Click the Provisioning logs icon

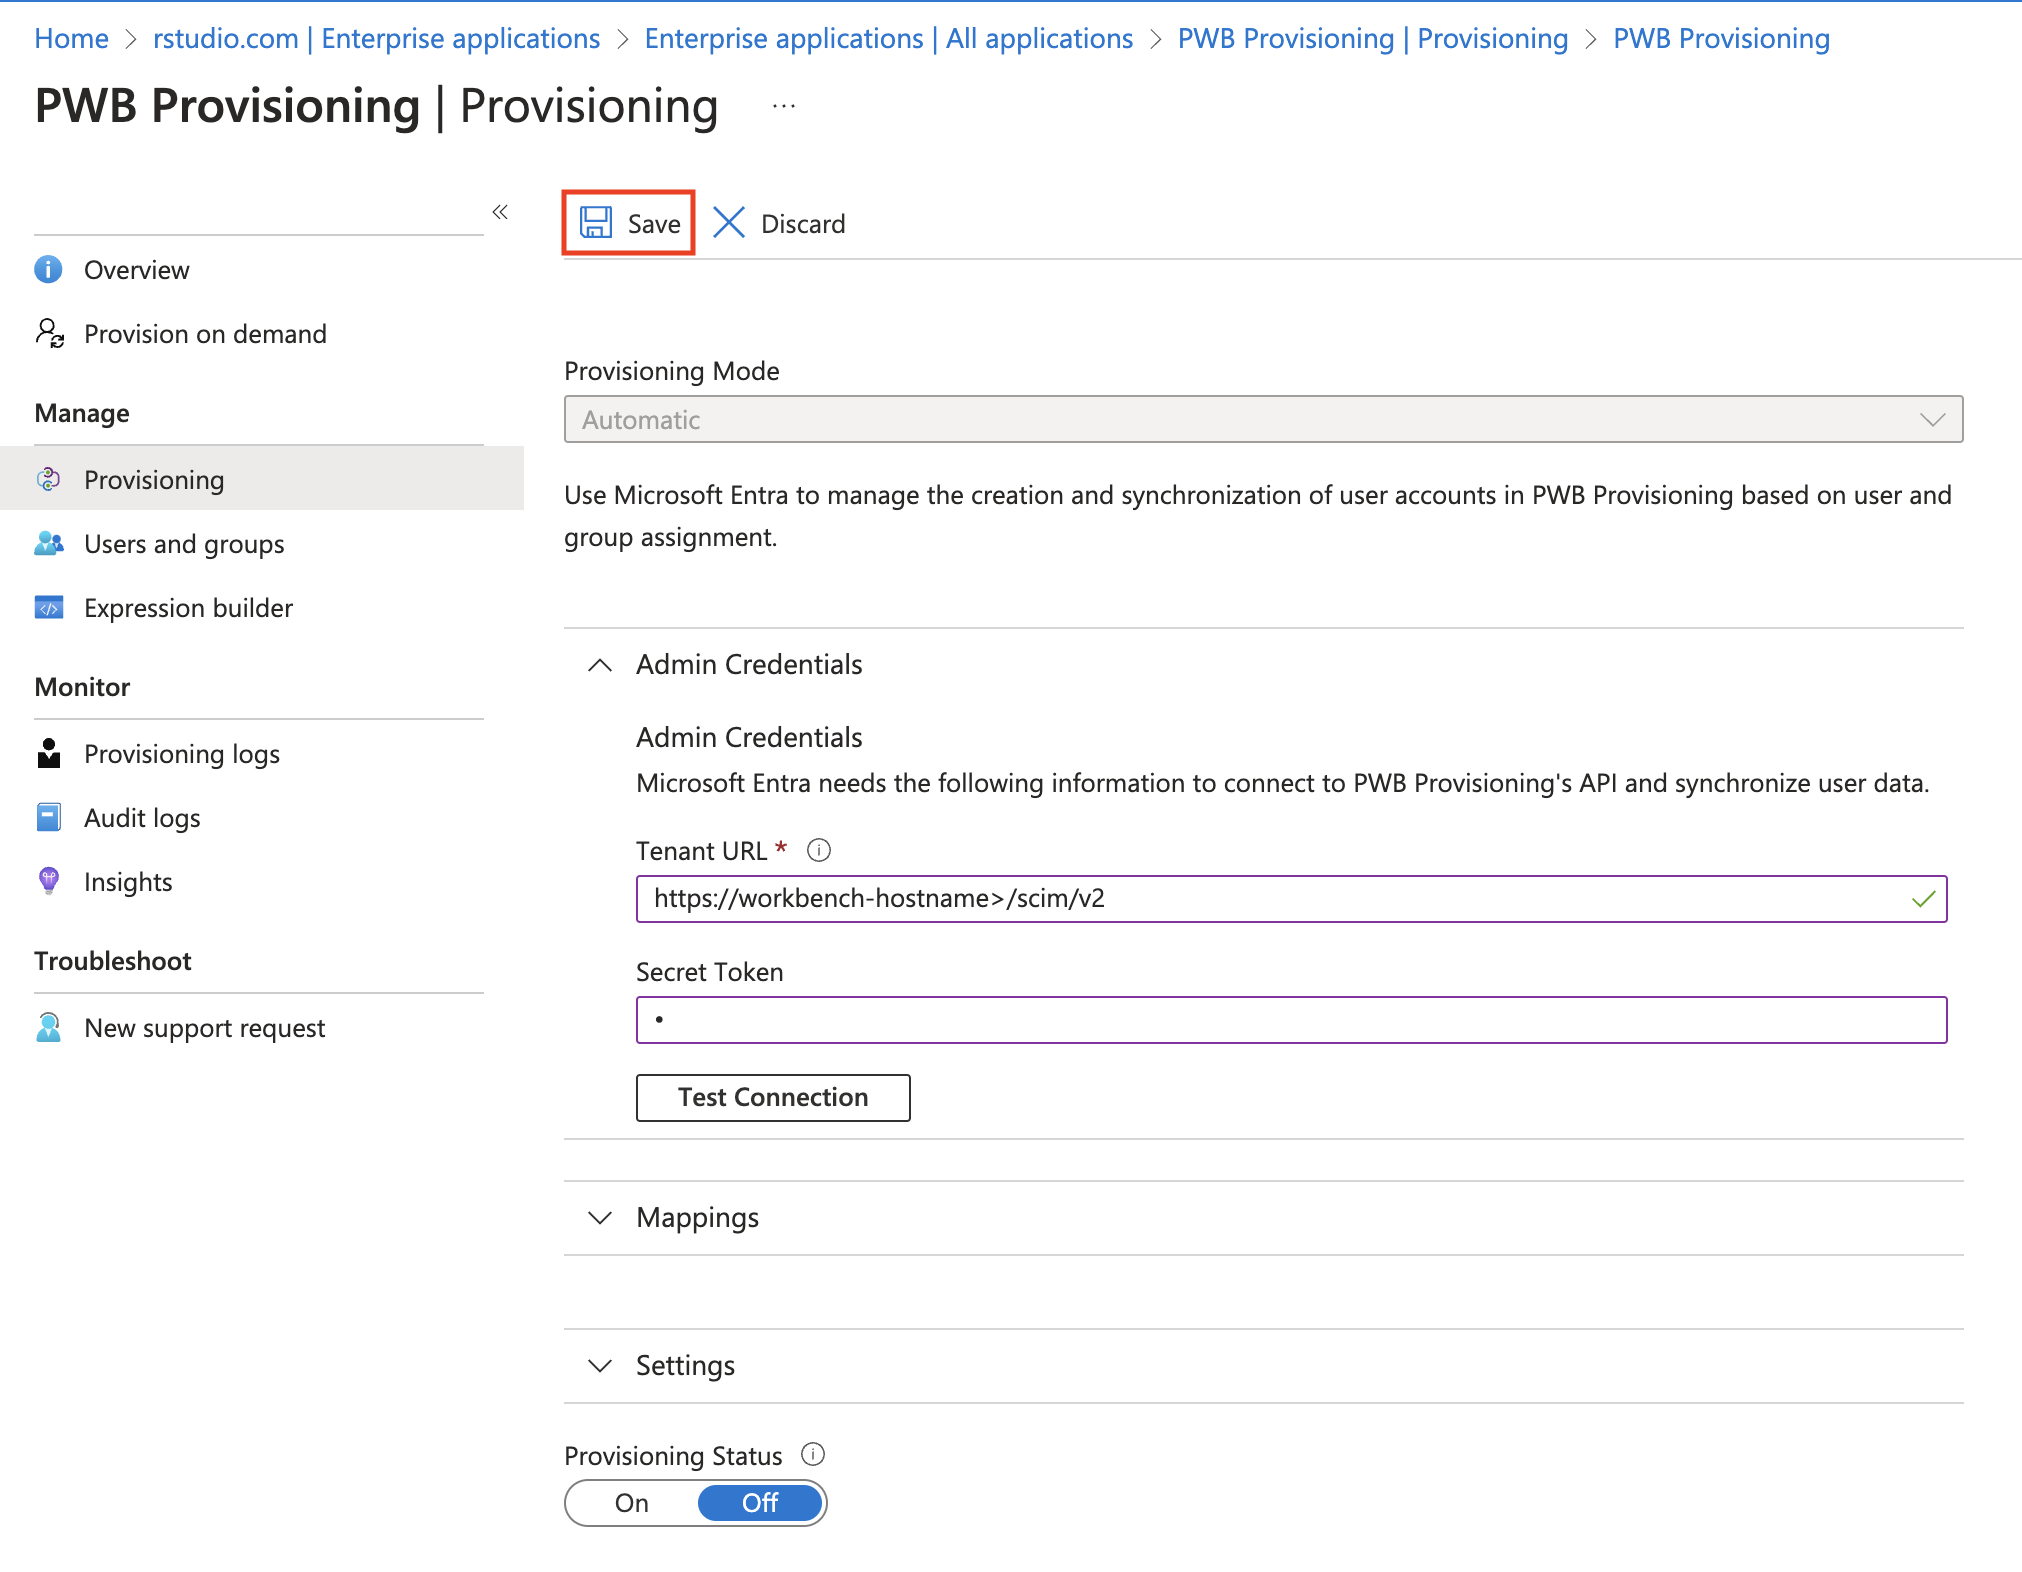tap(49, 753)
